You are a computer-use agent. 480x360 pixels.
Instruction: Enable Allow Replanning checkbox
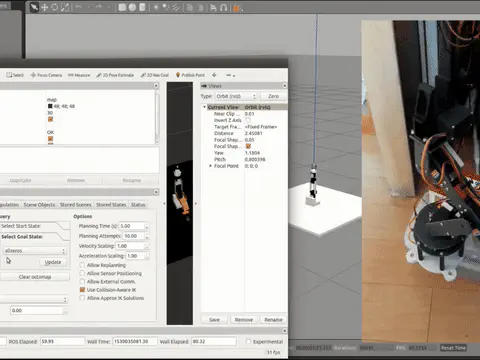pyautogui.click(x=82, y=265)
